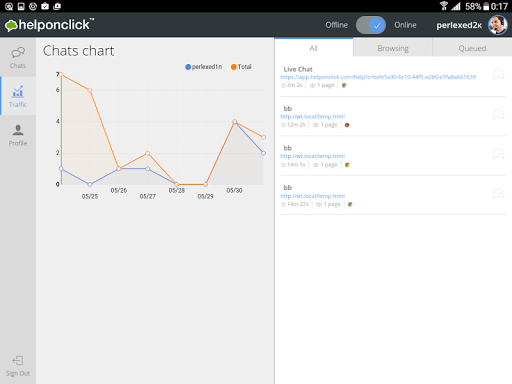The height and width of the screenshot is (384, 512).
Task: Open the app.helponclick.com help link
Action: coord(378,77)
